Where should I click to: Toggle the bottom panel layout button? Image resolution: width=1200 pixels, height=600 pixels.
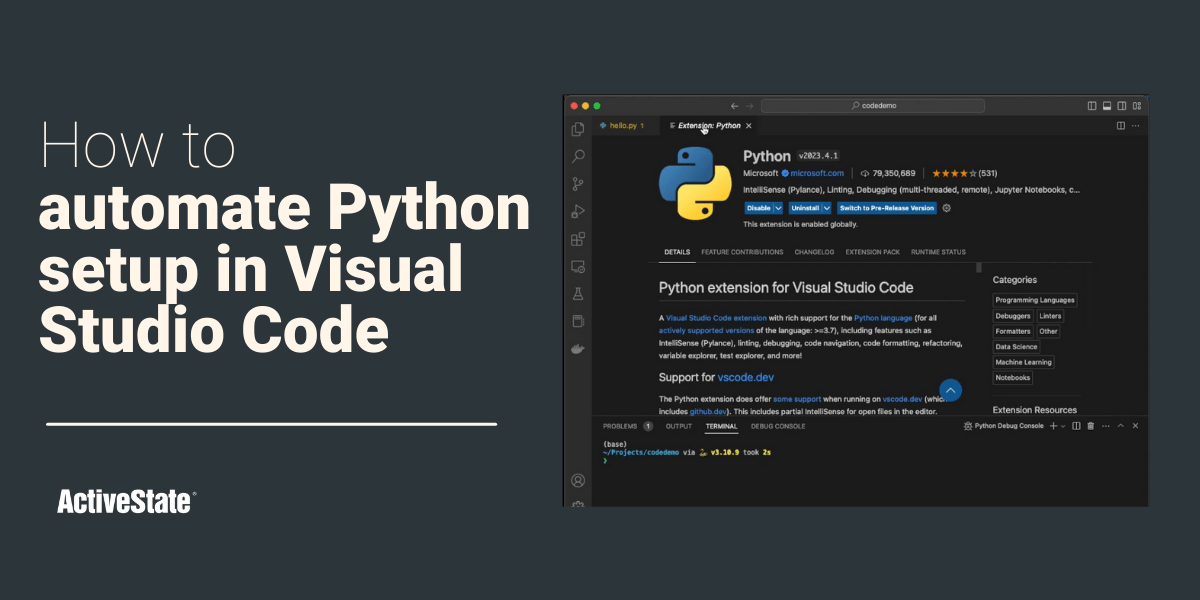[1106, 106]
